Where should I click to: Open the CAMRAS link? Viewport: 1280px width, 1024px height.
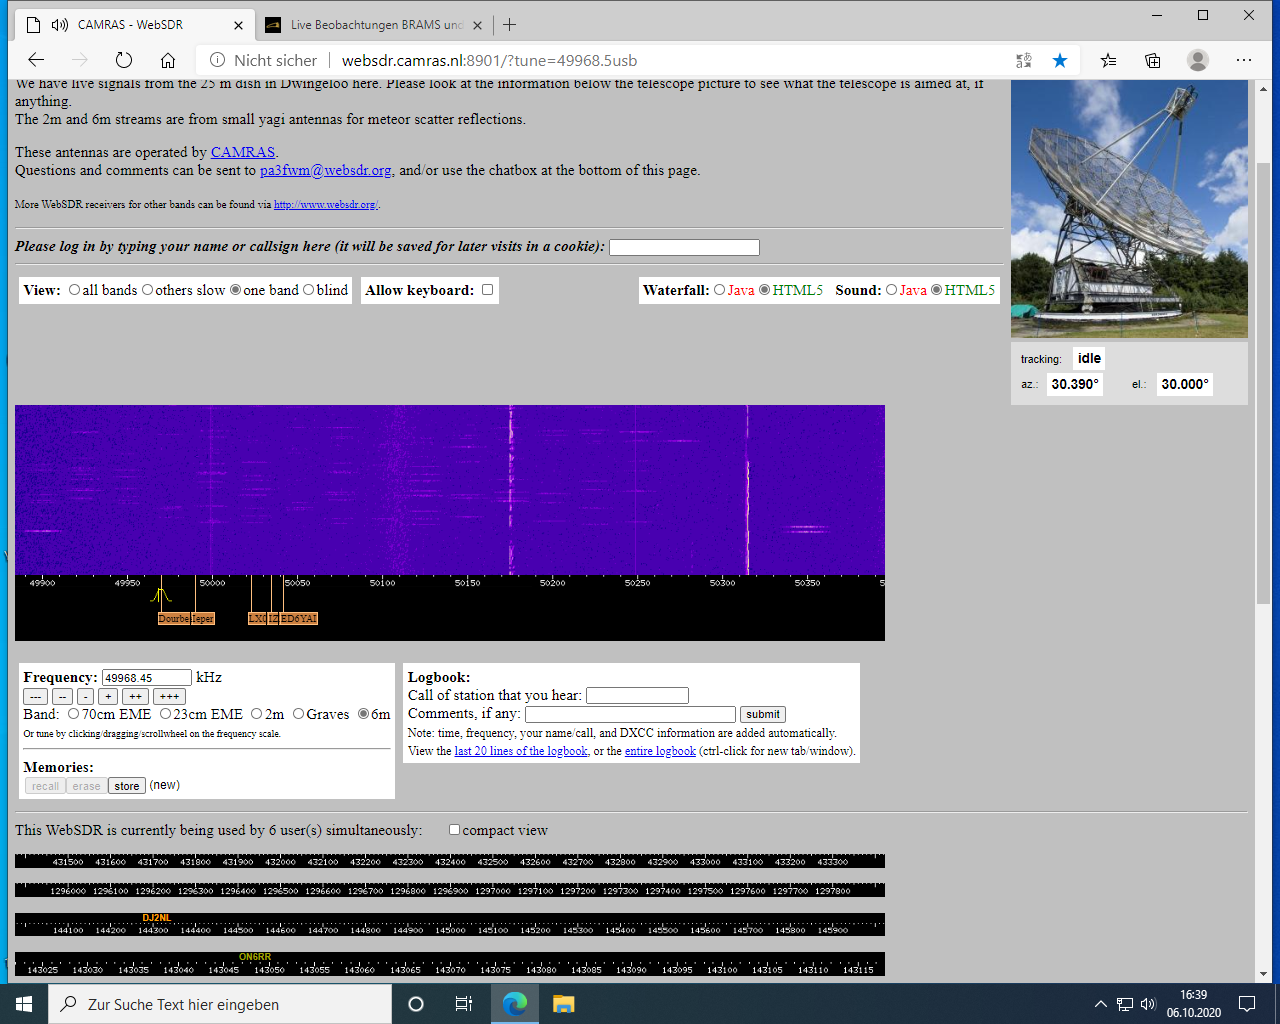click(243, 152)
